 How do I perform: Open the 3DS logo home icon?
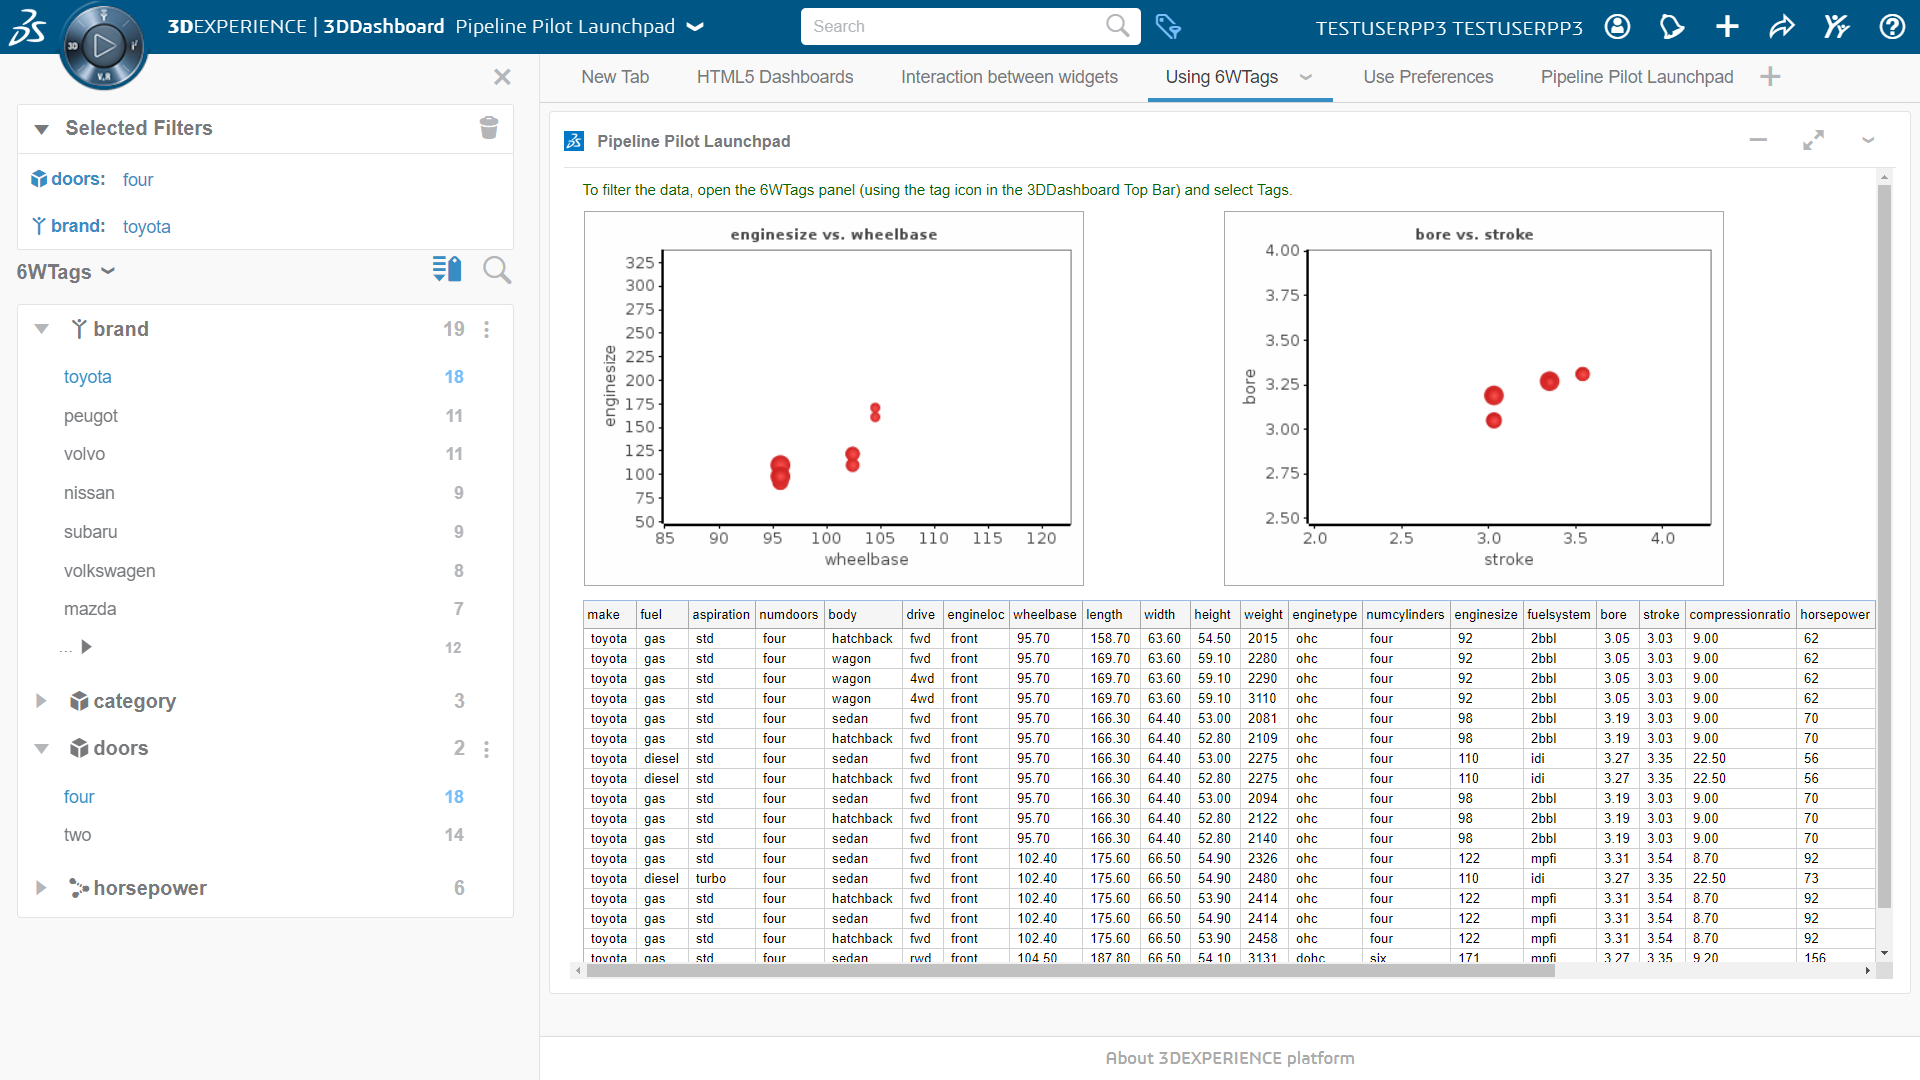pos(27,27)
